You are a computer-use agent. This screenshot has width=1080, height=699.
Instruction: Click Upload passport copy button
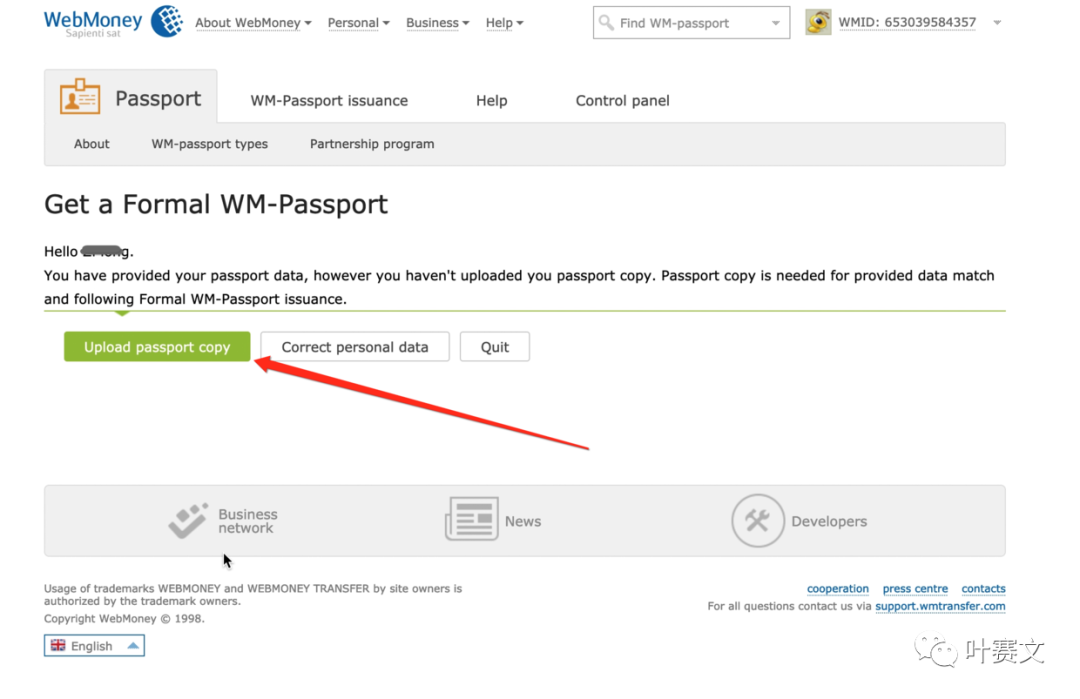(157, 347)
